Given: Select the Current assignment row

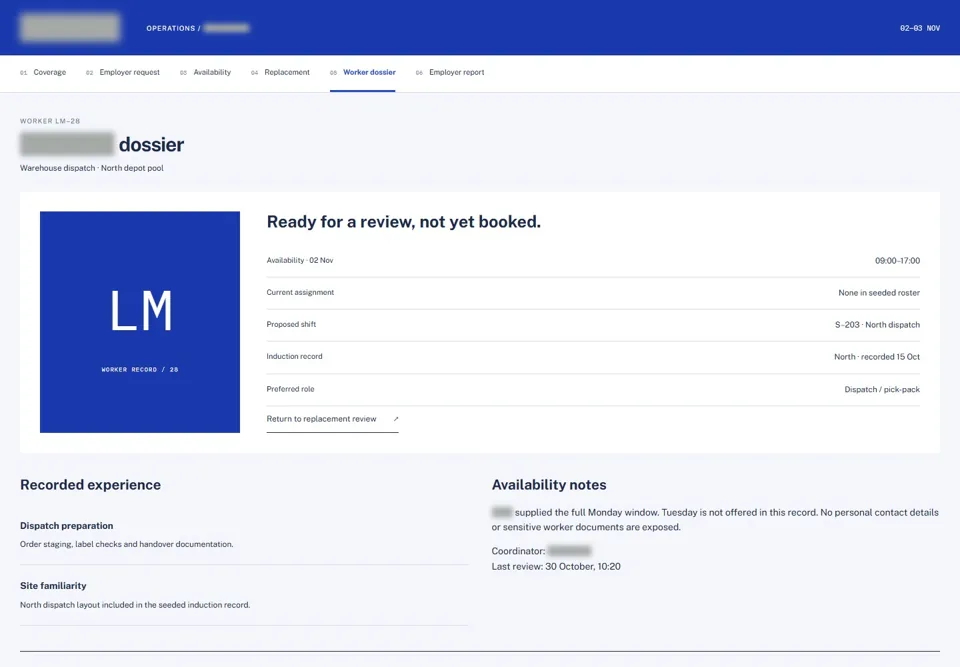Looking at the screenshot, I should coord(593,293).
